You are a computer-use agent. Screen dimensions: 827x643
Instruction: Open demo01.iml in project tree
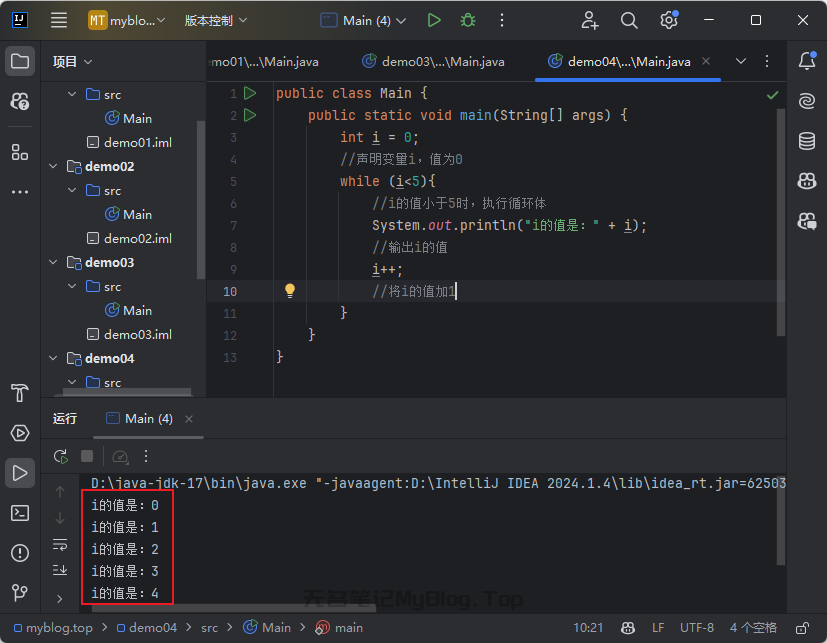pos(129,142)
